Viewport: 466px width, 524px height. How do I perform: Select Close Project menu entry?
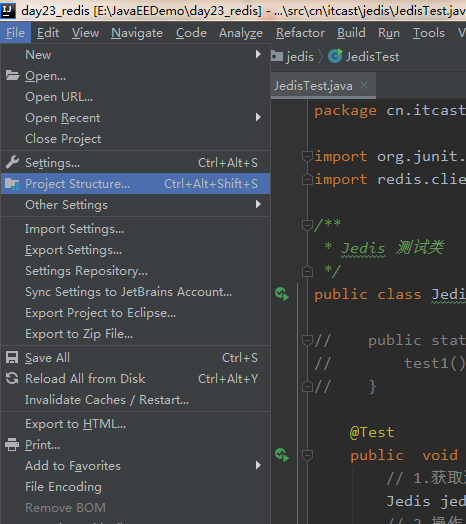[135, 139]
